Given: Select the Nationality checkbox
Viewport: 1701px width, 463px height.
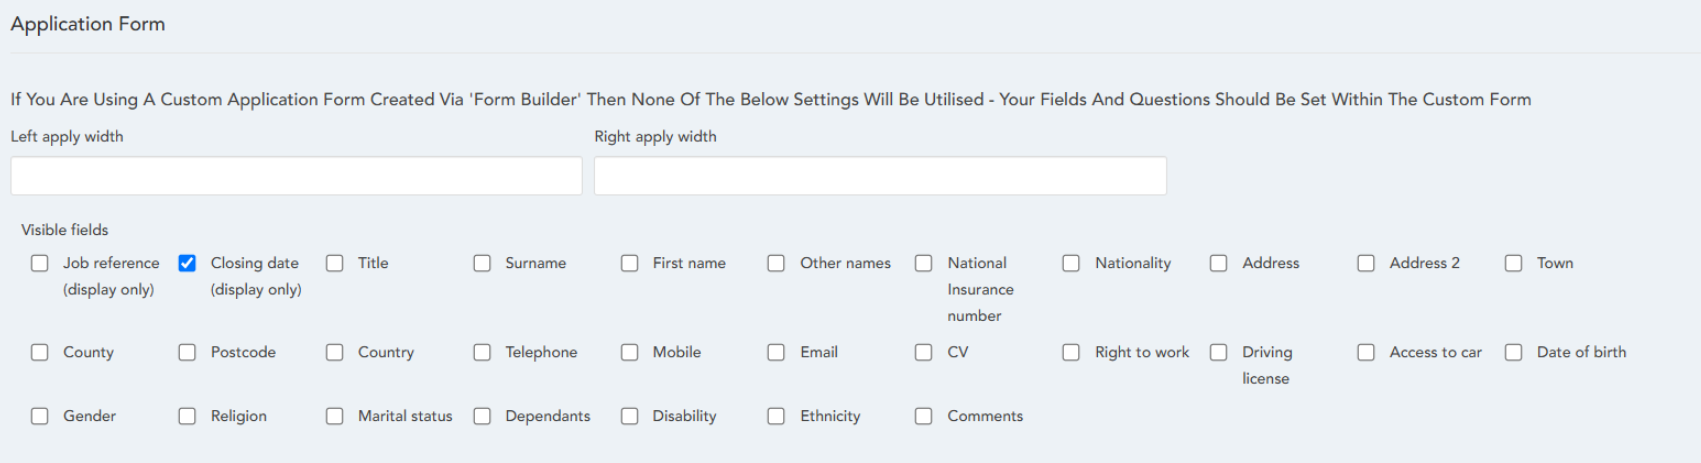Looking at the screenshot, I should click(x=1071, y=263).
